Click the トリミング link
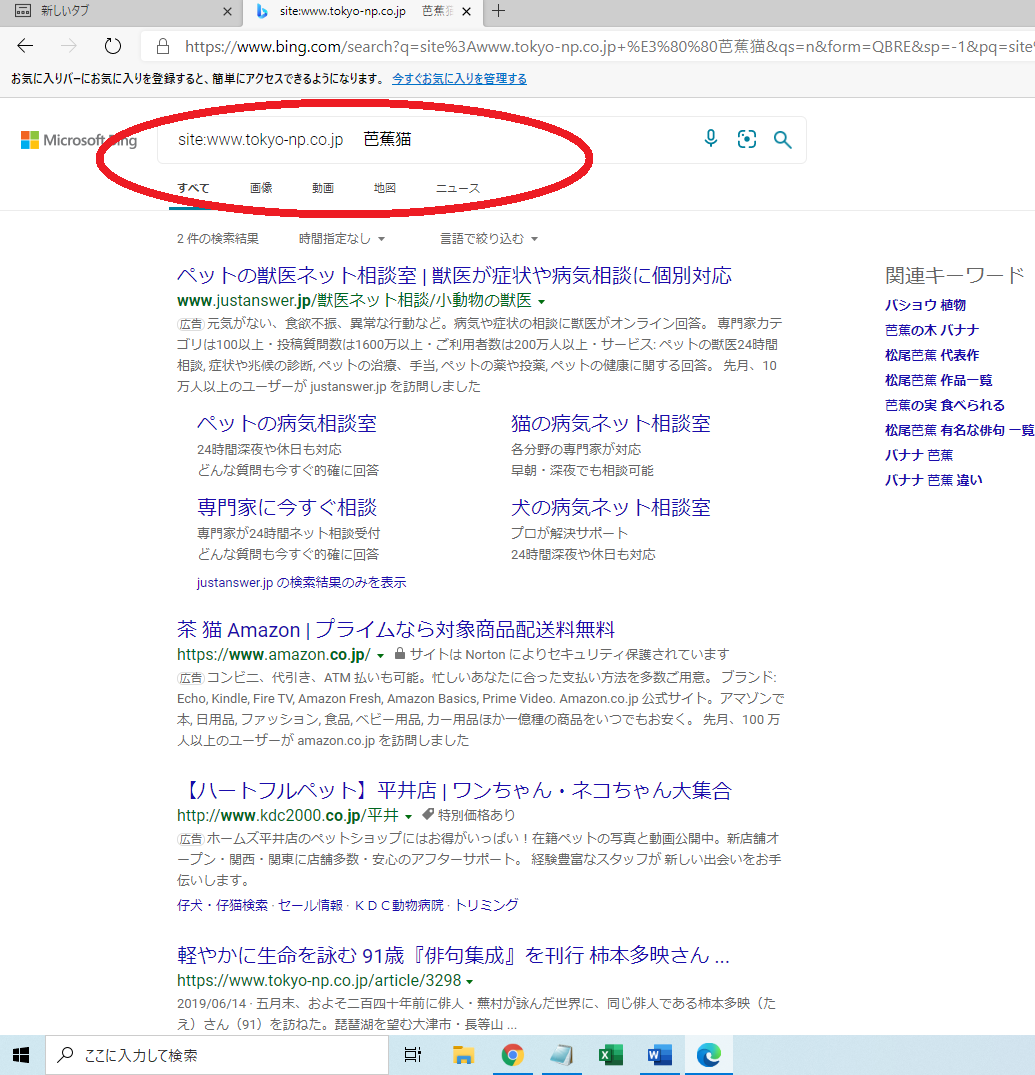Viewport: 1035px width, 1075px height. click(x=487, y=905)
